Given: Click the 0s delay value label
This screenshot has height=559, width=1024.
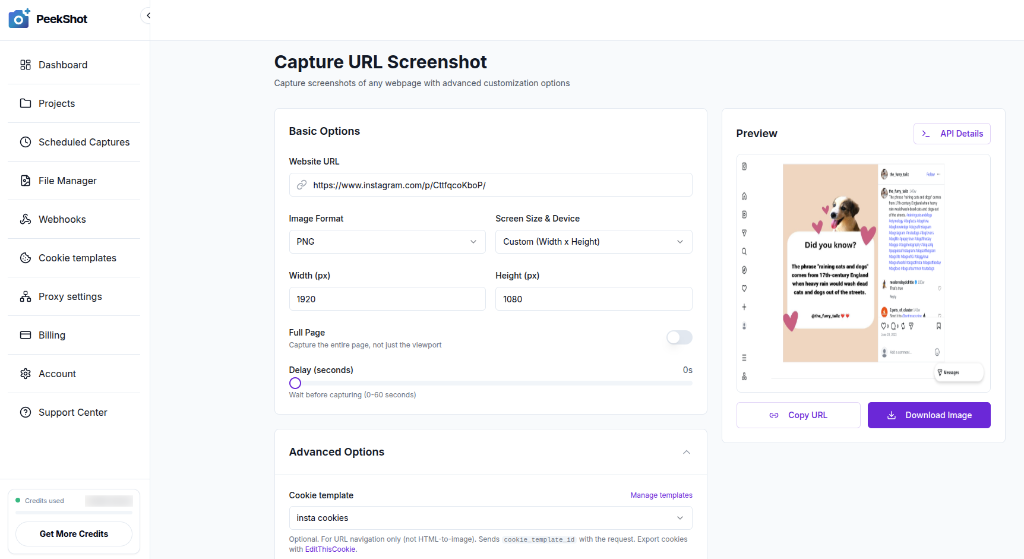Looking at the screenshot, I should (x=688, y=370).
